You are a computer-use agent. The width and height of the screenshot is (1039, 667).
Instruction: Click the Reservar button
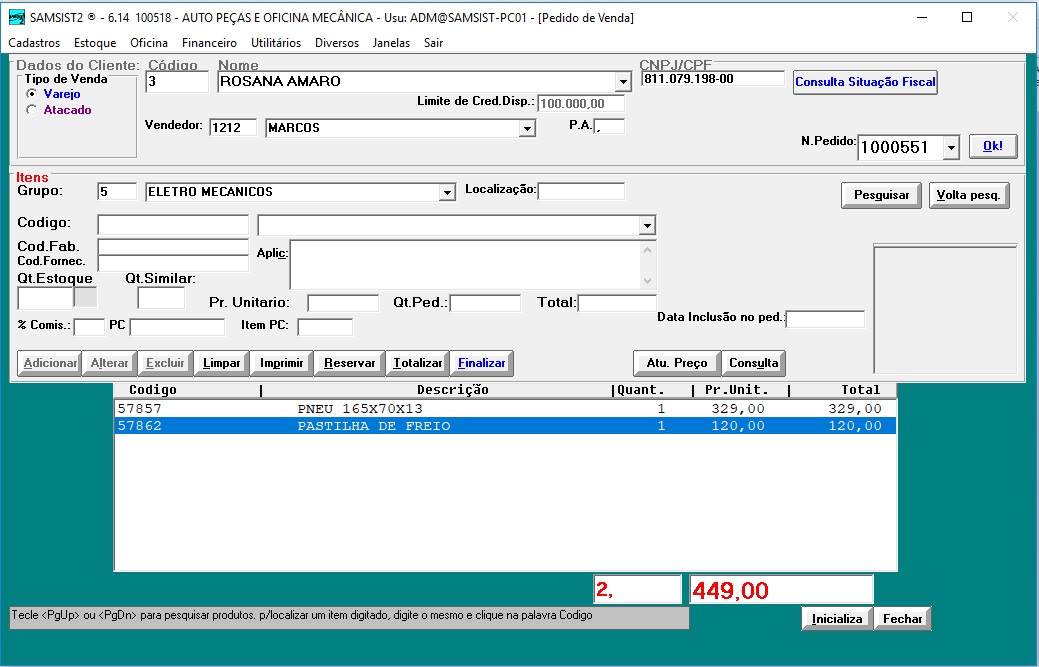[349, 363]
